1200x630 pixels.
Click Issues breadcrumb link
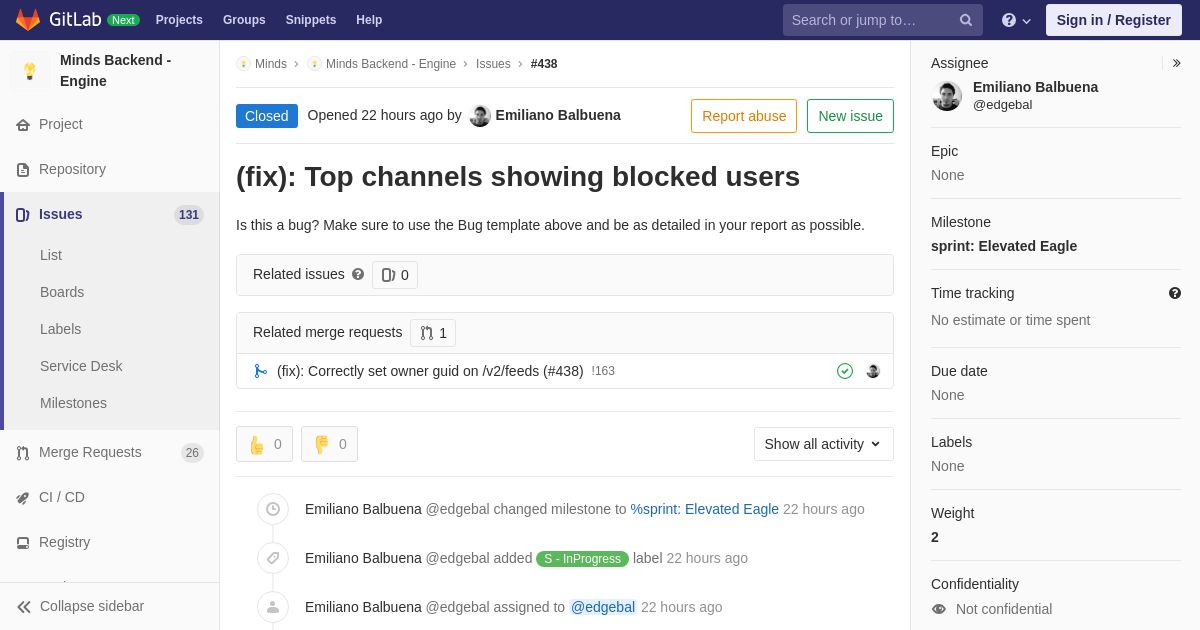(x=493, y=64)
